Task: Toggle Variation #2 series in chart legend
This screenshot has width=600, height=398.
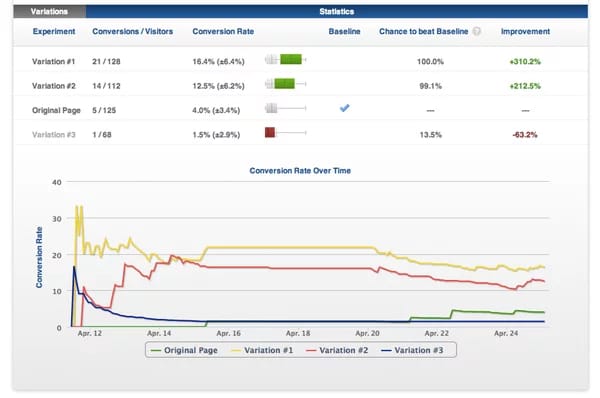Action: coord(338,350)
